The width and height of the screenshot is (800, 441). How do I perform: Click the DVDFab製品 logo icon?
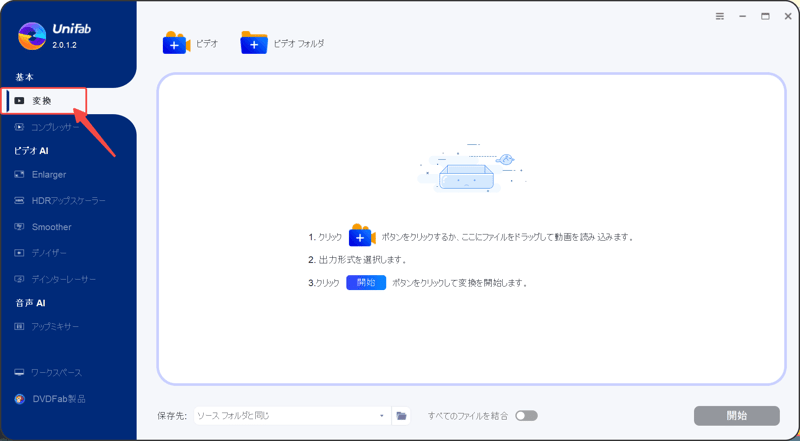pyautogui.click(x=19, y=398)
